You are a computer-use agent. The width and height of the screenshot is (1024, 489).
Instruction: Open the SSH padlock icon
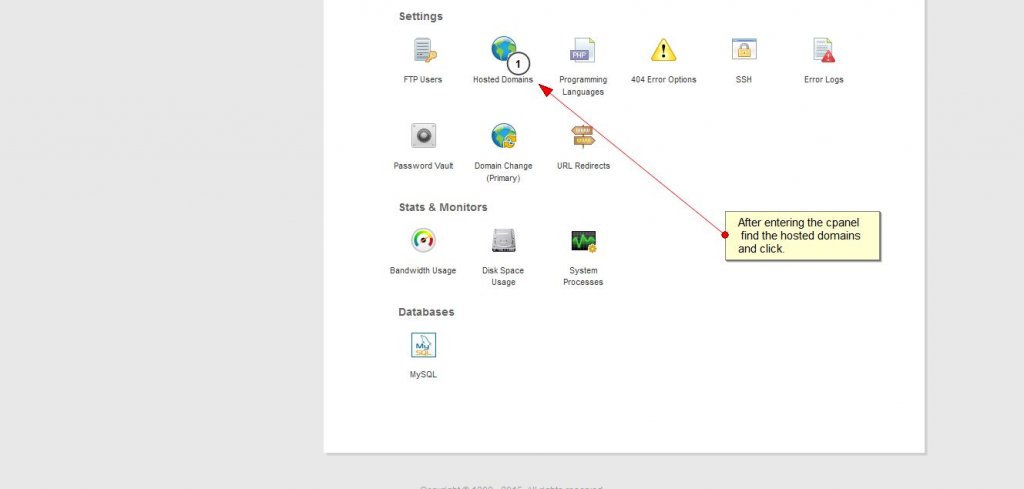point(744,50)
